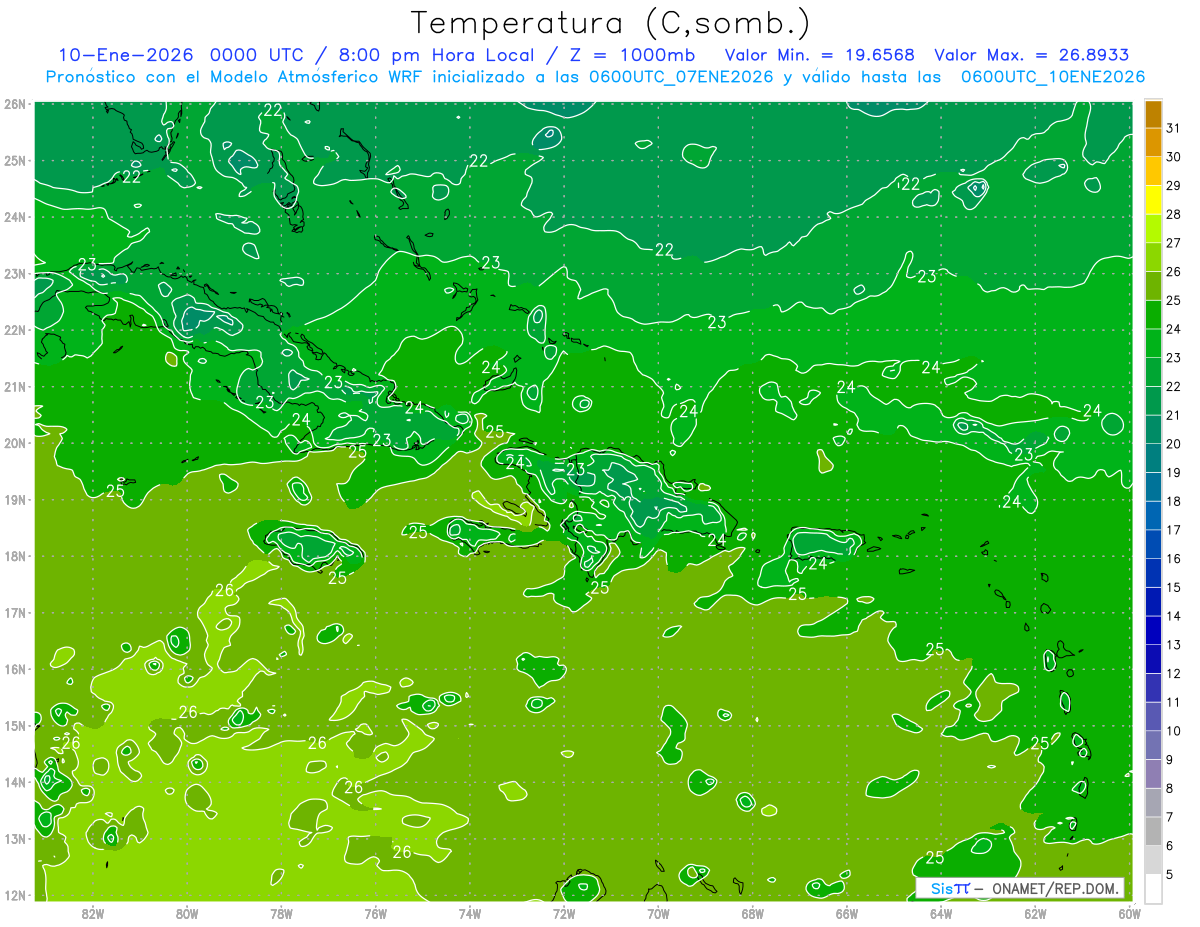
Task: Click the brown swatch above 31 on color scale
Action: pos(1153,114)
